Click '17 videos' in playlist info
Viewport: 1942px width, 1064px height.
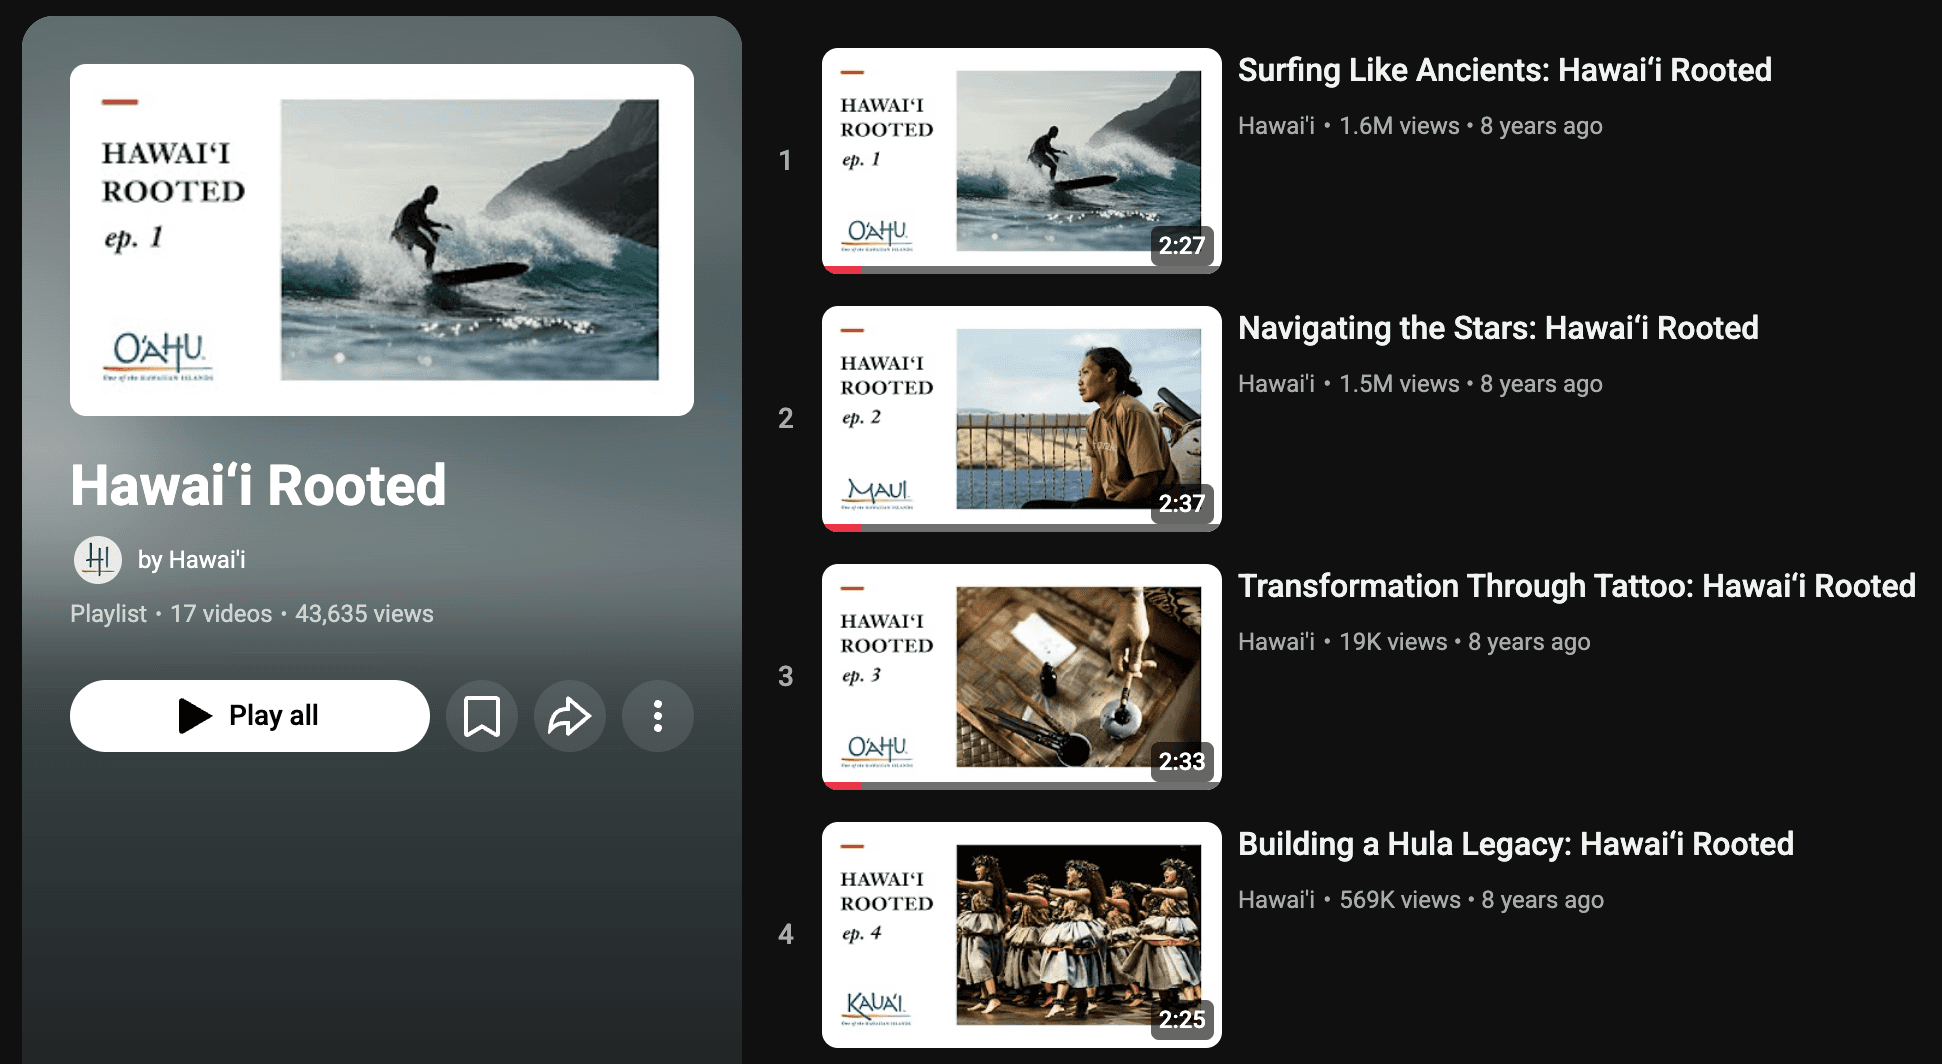[221, 614]
